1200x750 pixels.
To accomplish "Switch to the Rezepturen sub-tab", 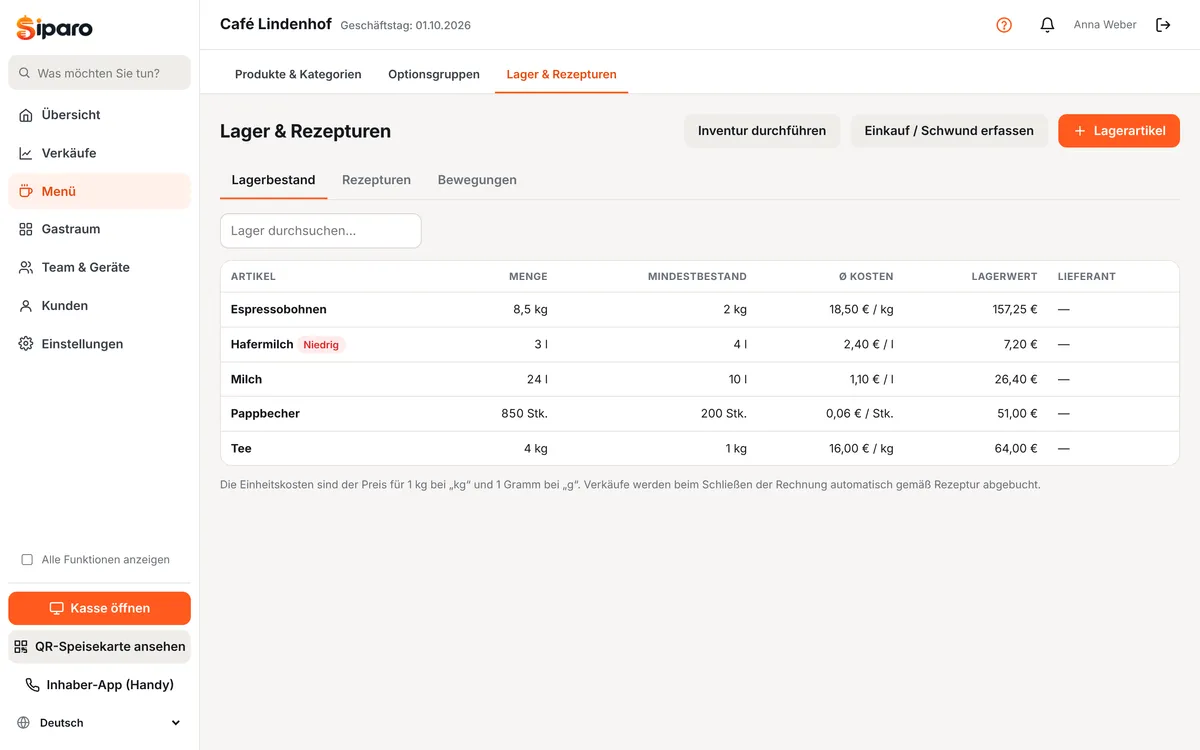I will point(376,180).
